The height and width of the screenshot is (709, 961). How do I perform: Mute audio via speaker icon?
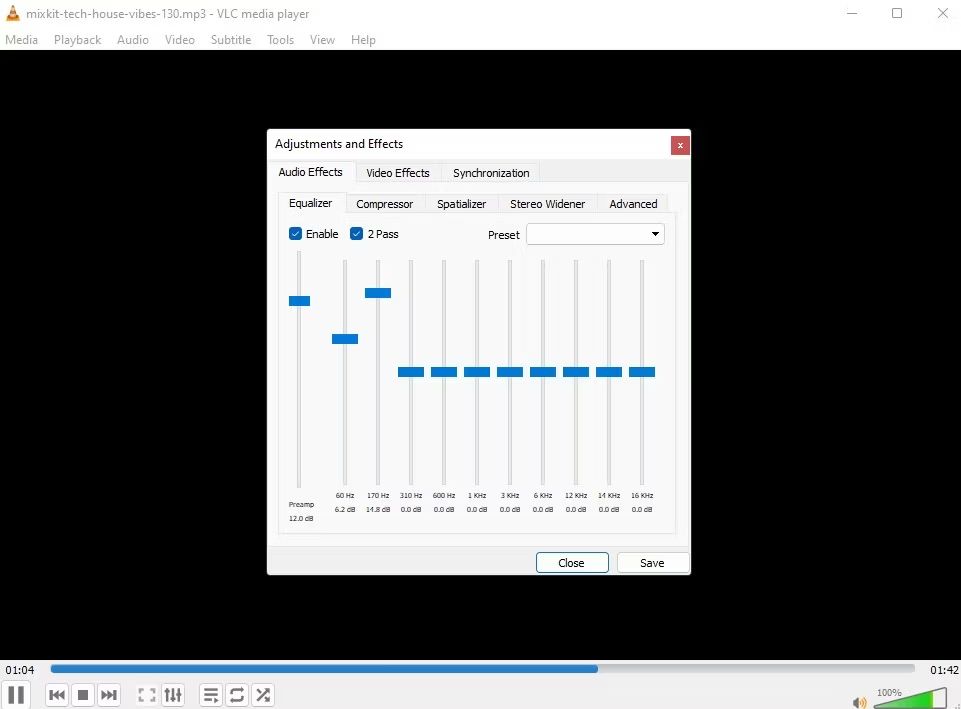[859, 702]
